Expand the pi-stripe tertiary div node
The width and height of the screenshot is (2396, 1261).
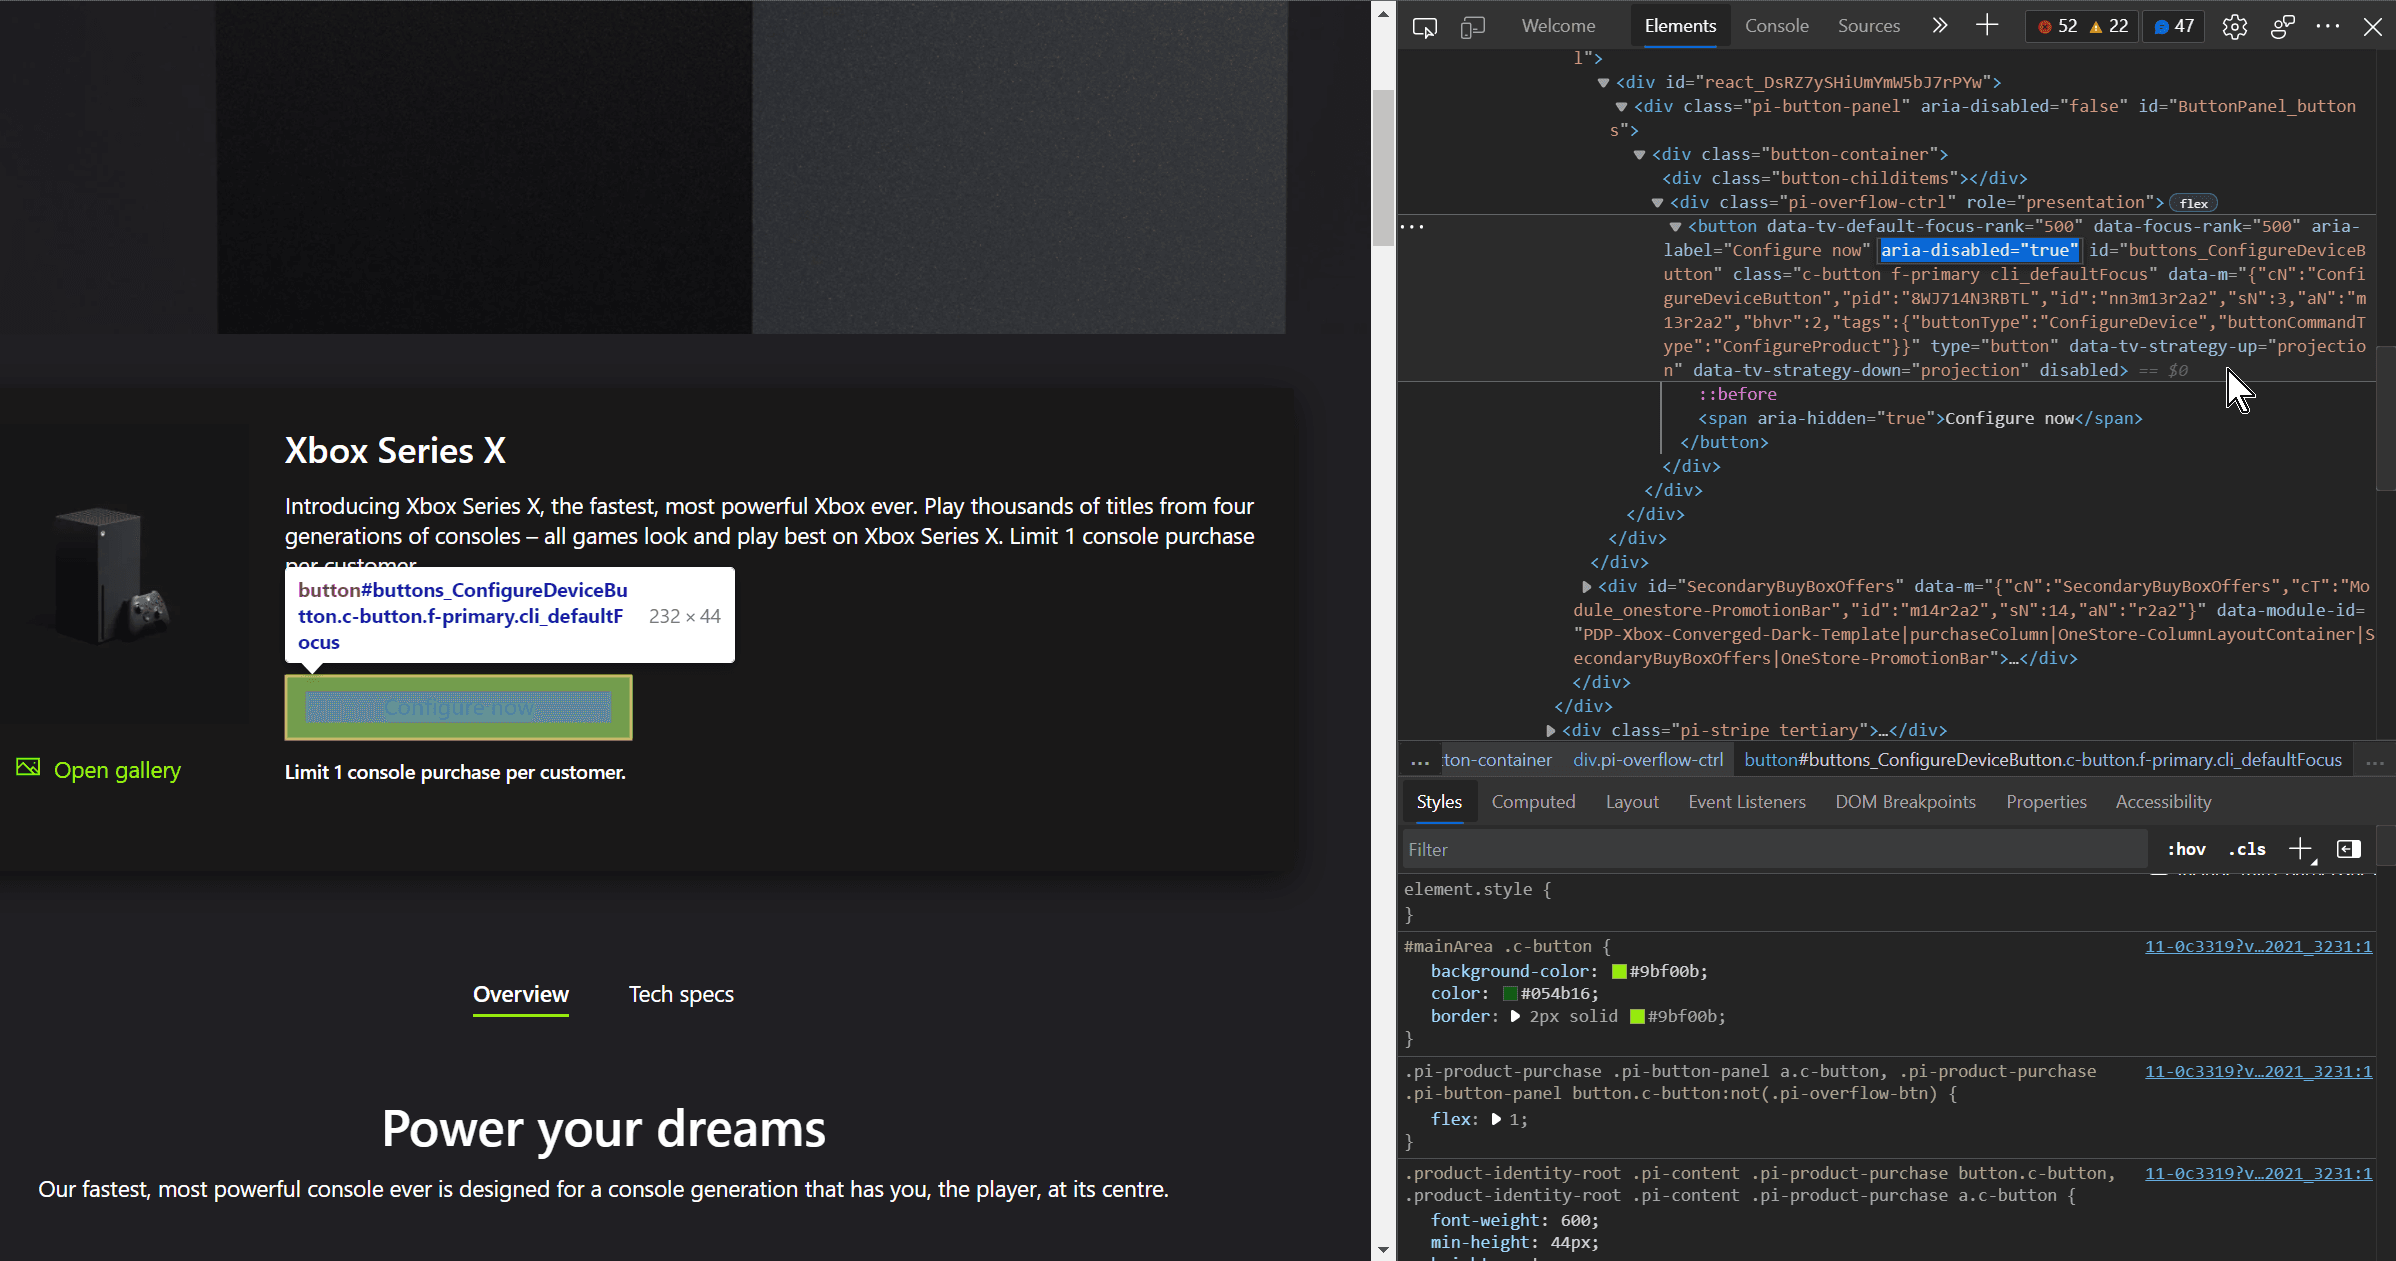coord(1551,731)
